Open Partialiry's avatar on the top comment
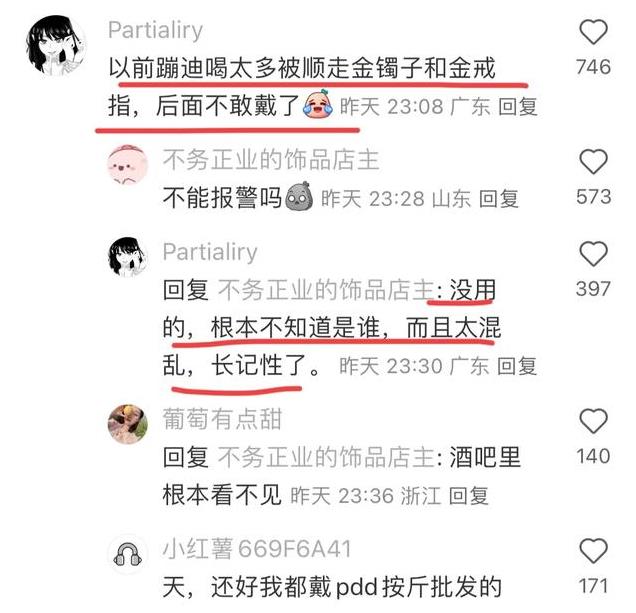This screenshot has width=636, height=613. pyautogui.click(x=56, y=46)
